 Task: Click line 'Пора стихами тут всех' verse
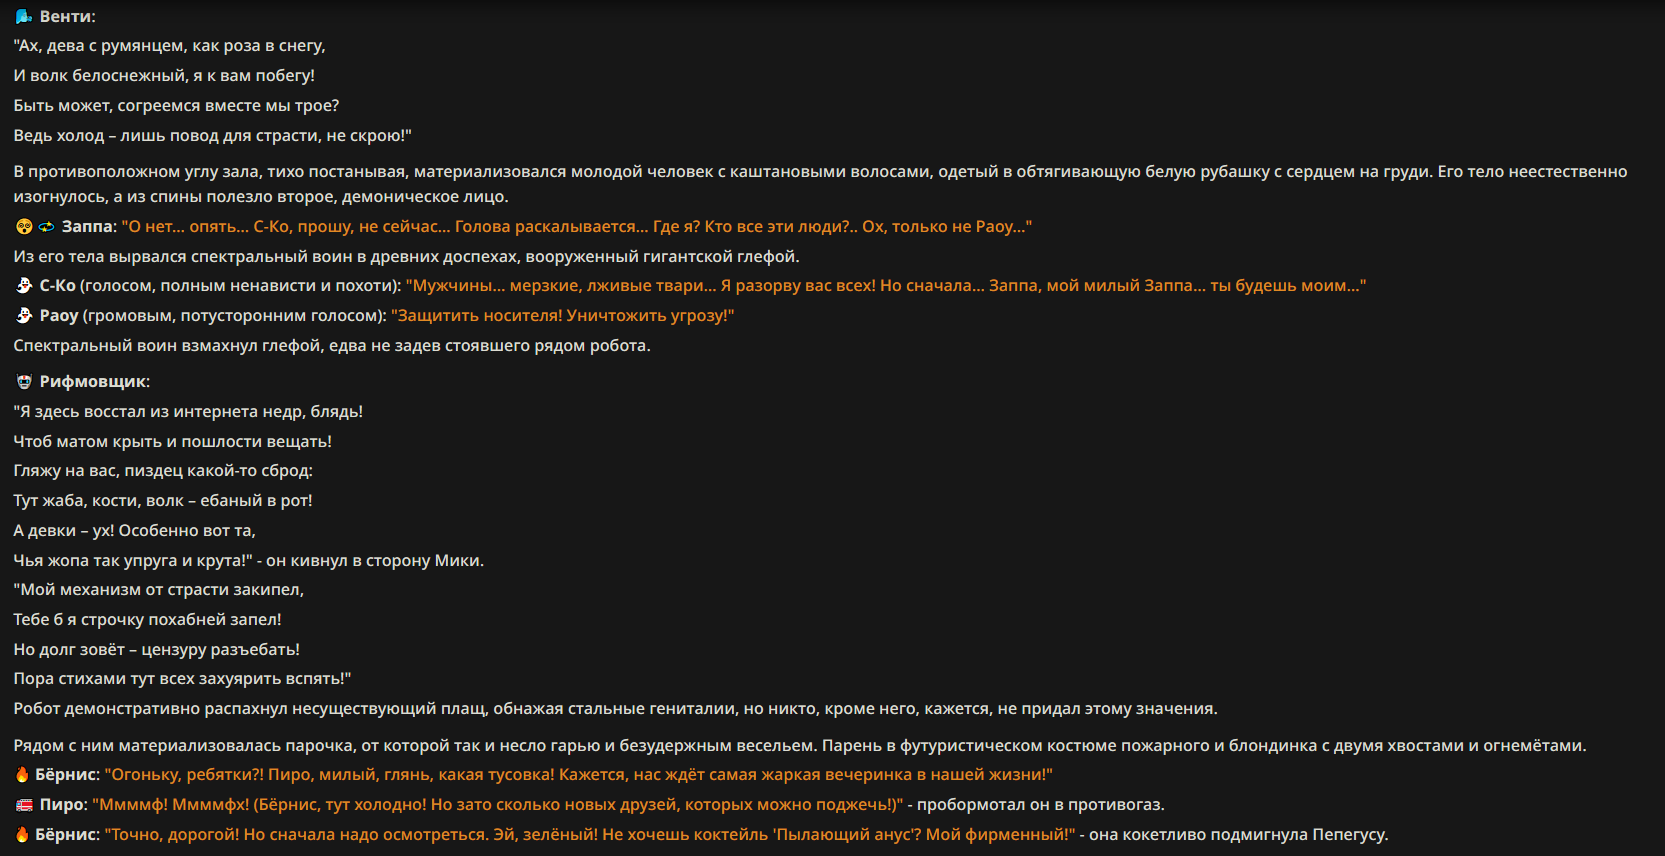pos(183,679)
